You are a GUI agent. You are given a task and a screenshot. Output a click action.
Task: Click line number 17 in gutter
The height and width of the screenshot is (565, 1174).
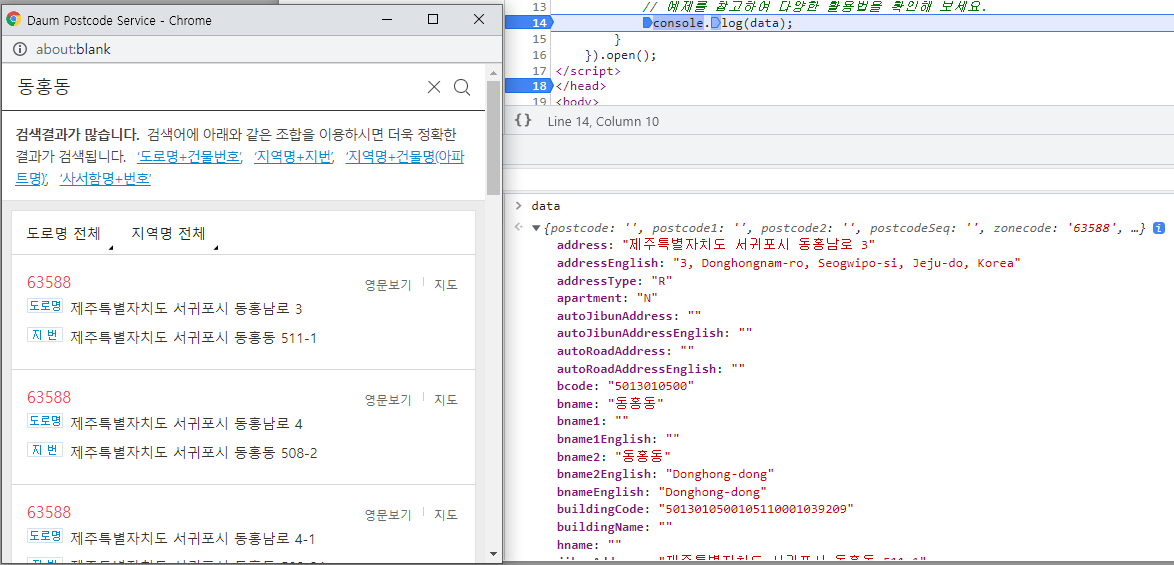[x=538, y=71]
